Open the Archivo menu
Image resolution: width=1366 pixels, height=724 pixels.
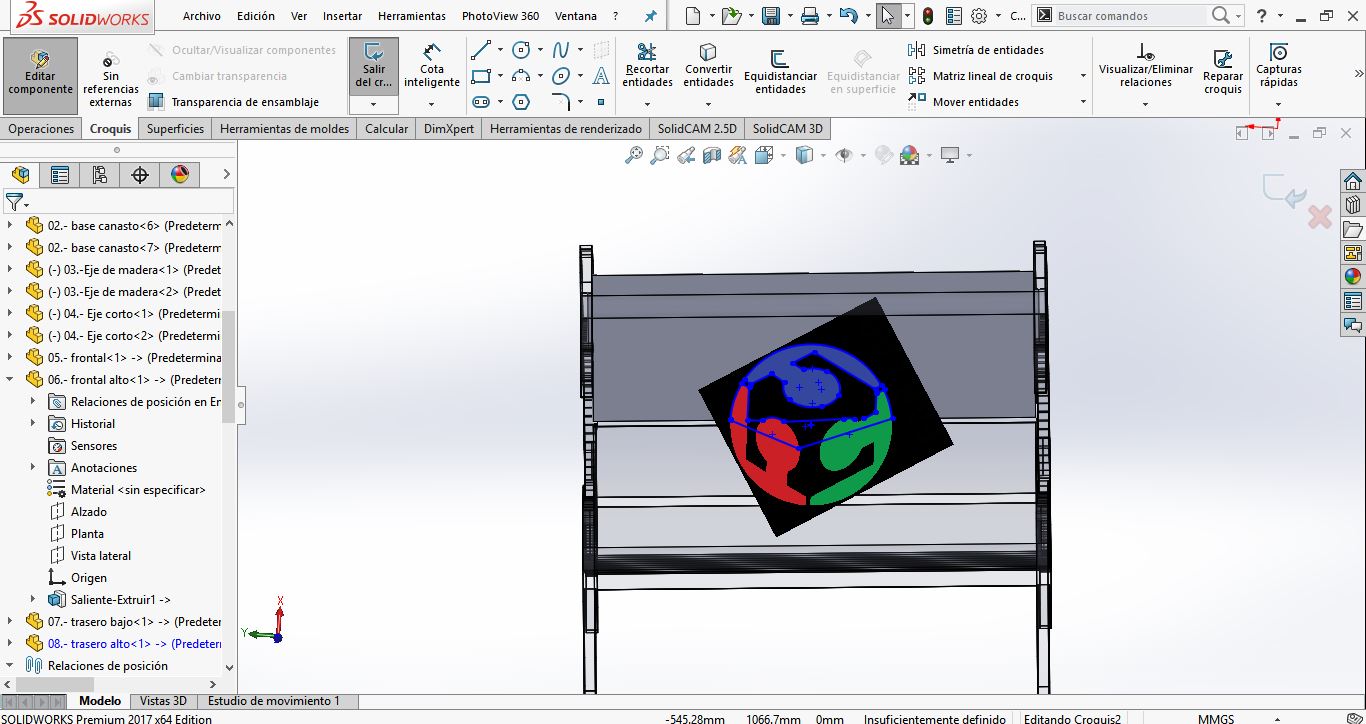tap(202, 16)
